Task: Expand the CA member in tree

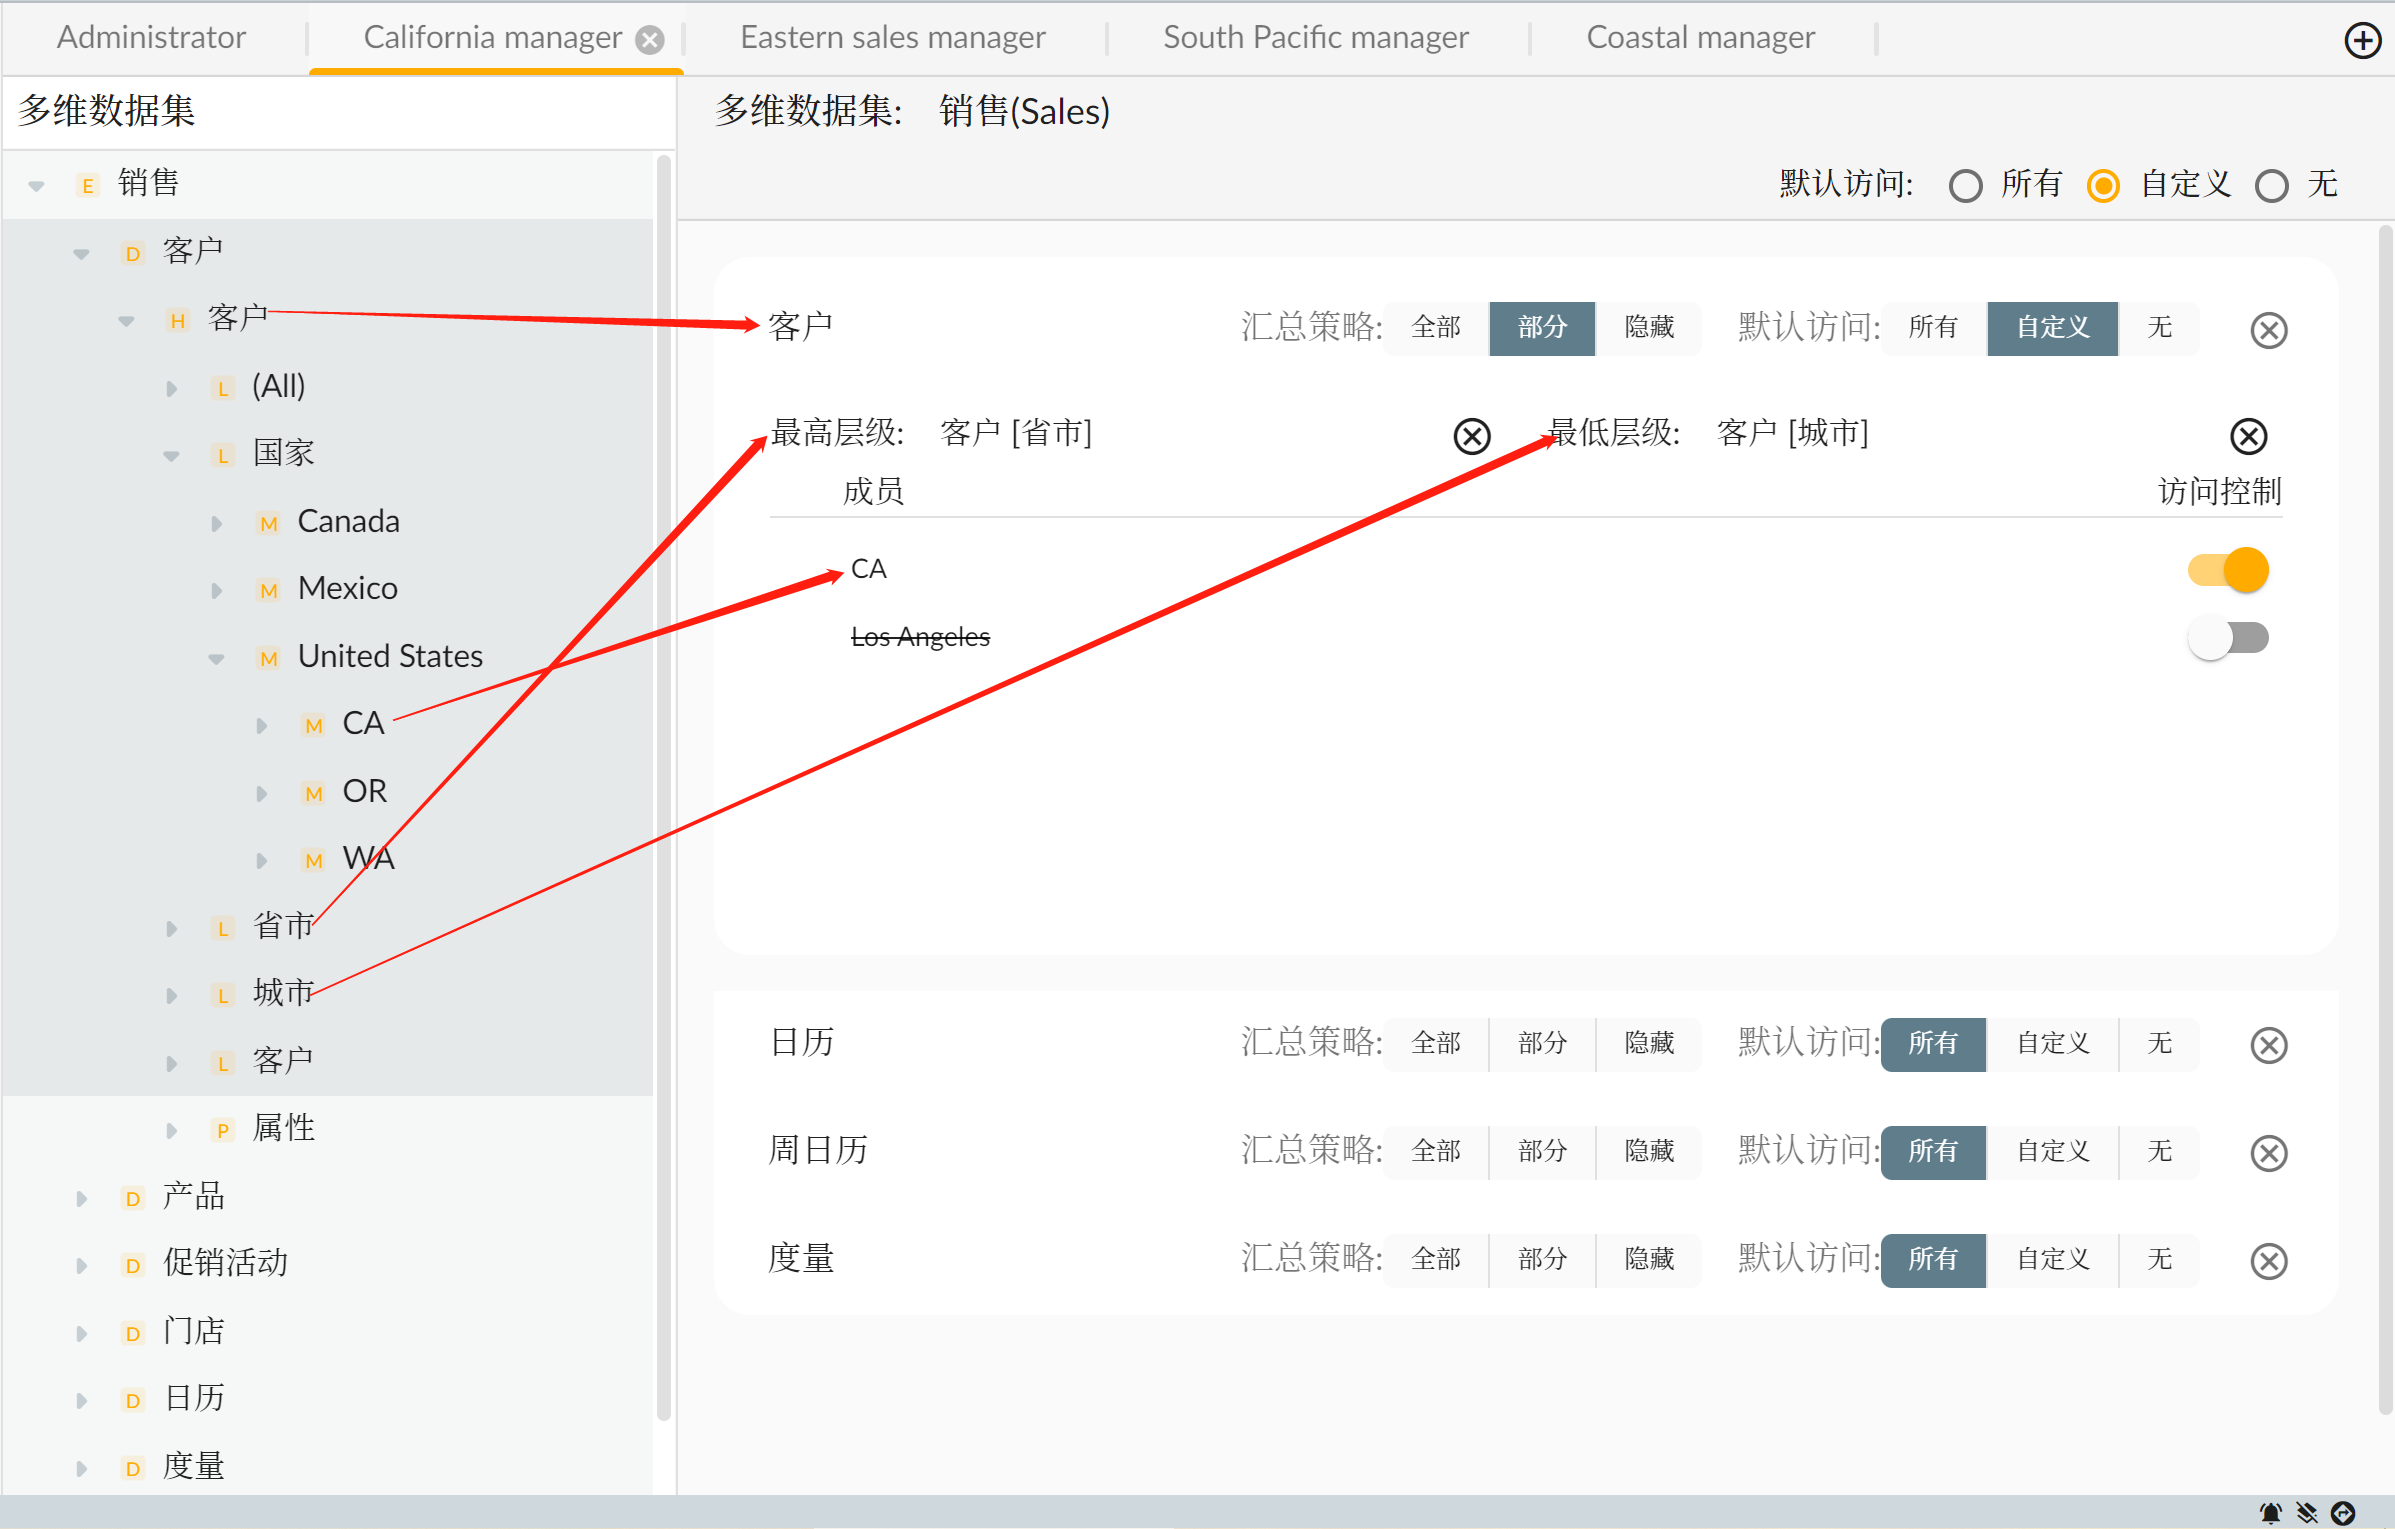Action: [262, 725]
